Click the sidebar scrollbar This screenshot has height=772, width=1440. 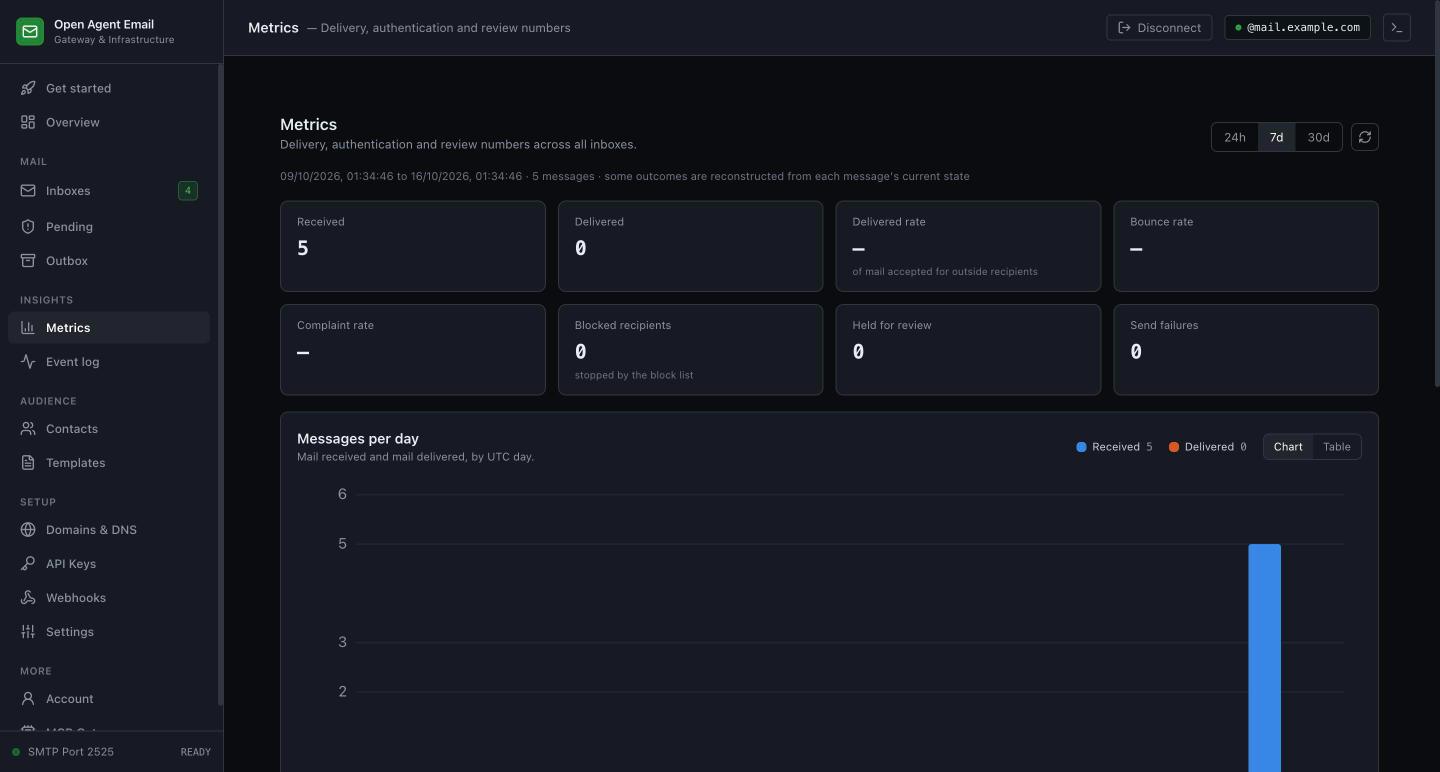(x=220, y=385)
